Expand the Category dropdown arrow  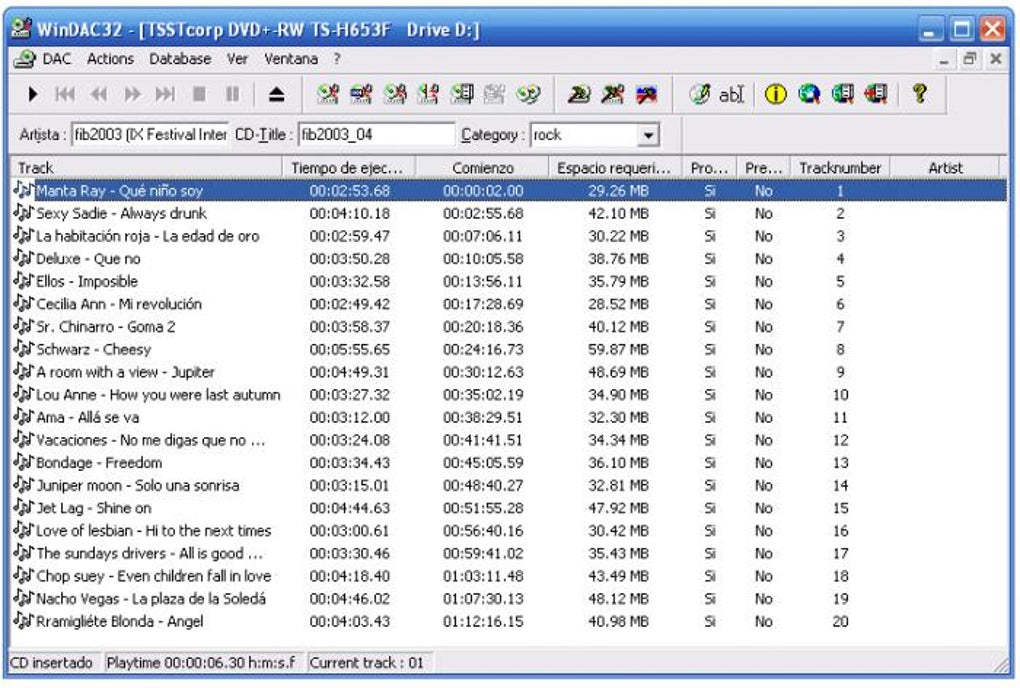click(x=648, y=135)
